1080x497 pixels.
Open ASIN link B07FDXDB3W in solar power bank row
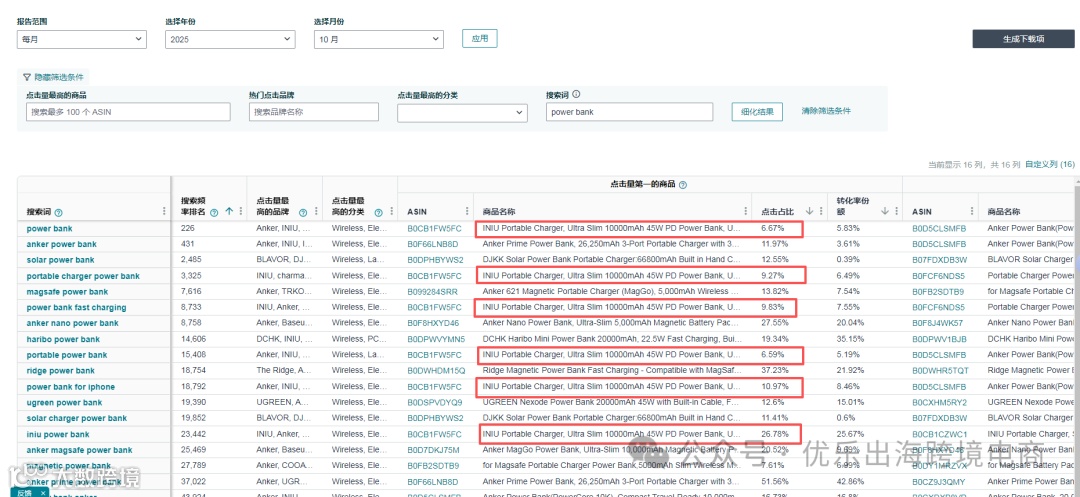[940, 260]
